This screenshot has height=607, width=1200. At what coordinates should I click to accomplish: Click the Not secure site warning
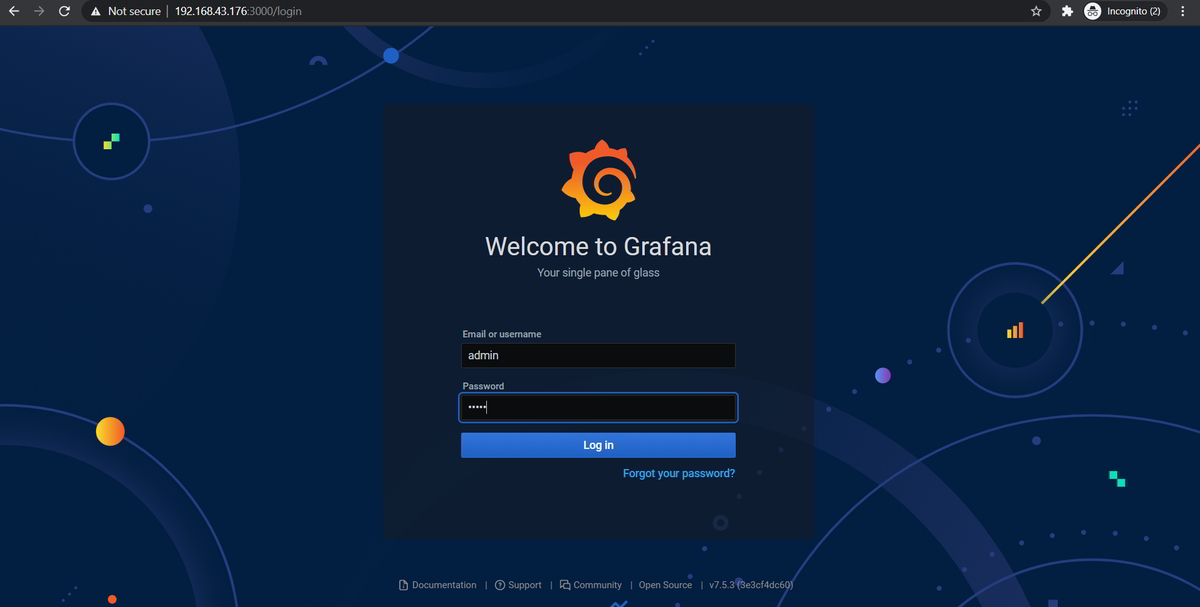[x=125, y=11]
